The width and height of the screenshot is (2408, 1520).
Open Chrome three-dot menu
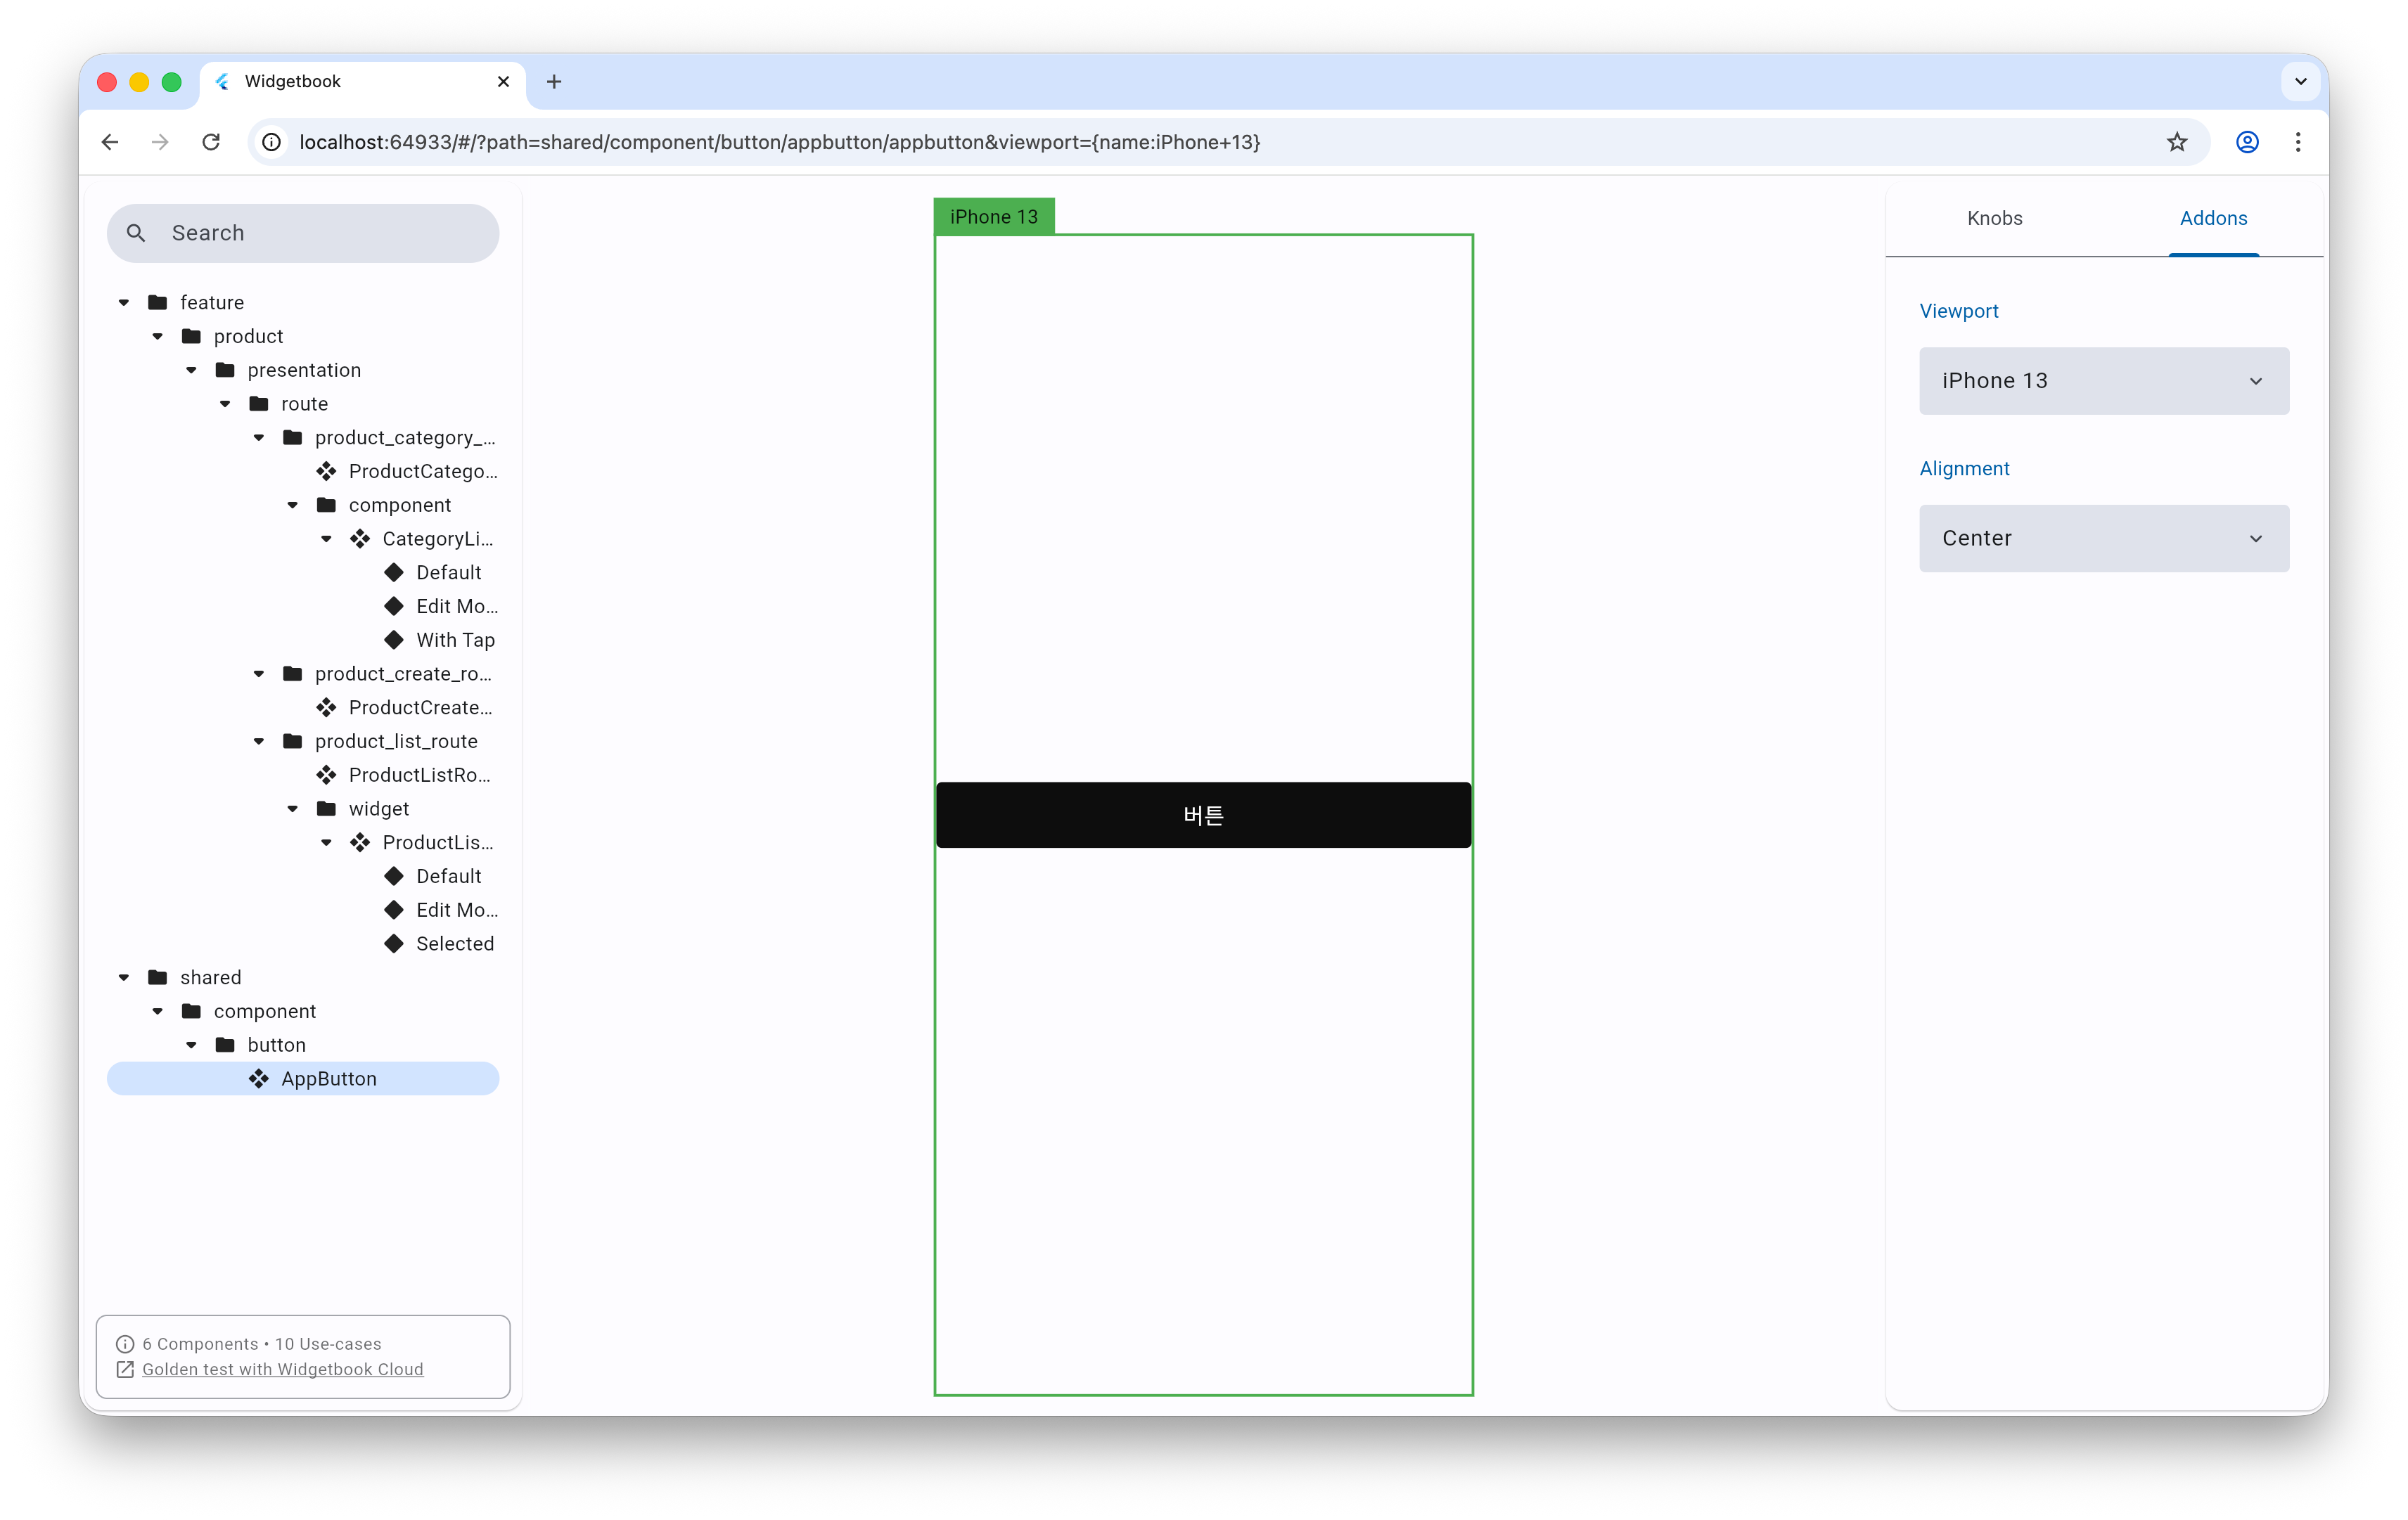tap(2298, 142)
